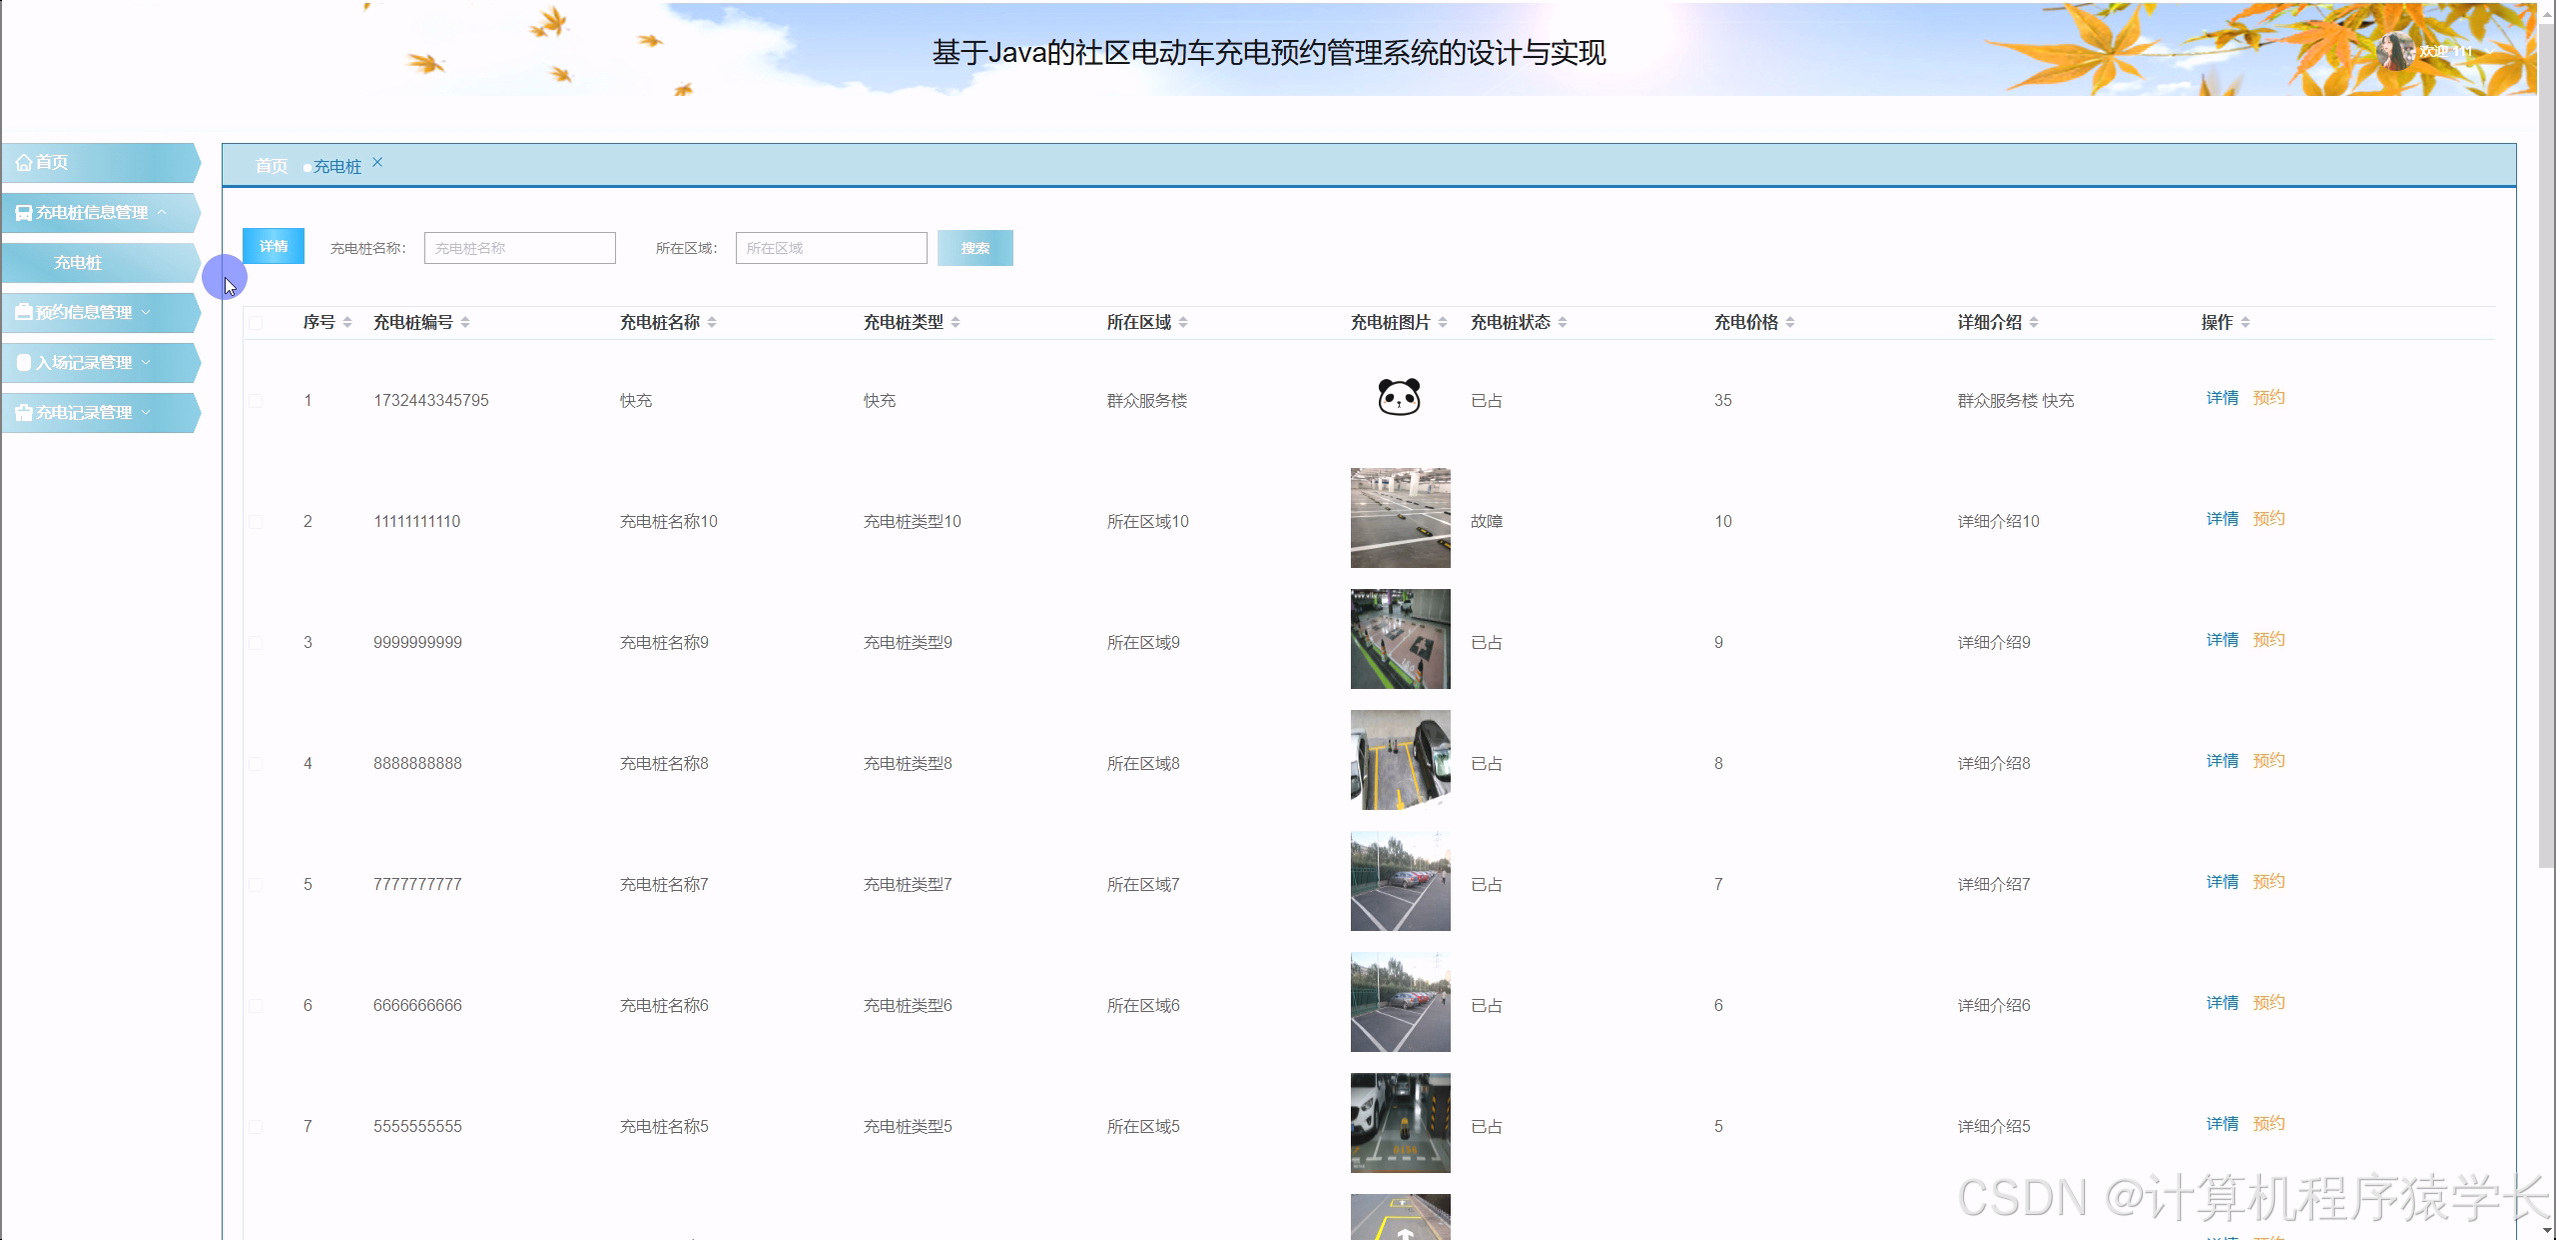This screenshot has width=2556, height=1240.
Task: Click the 所在区域 search input field
Action: (x=830, y=248)
